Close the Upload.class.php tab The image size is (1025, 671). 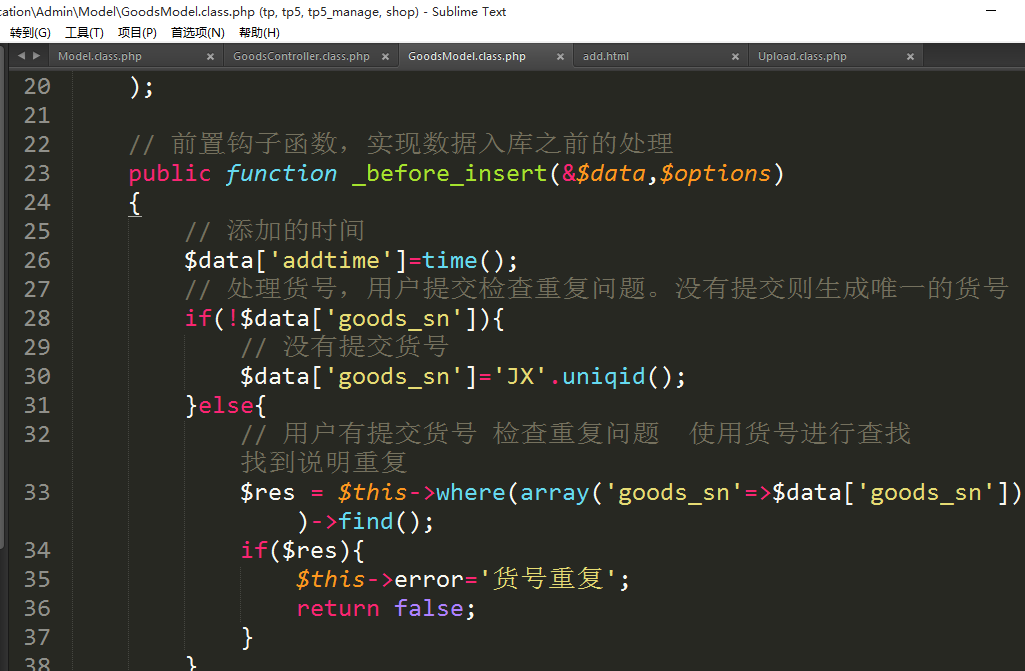(x=910, y=57)
